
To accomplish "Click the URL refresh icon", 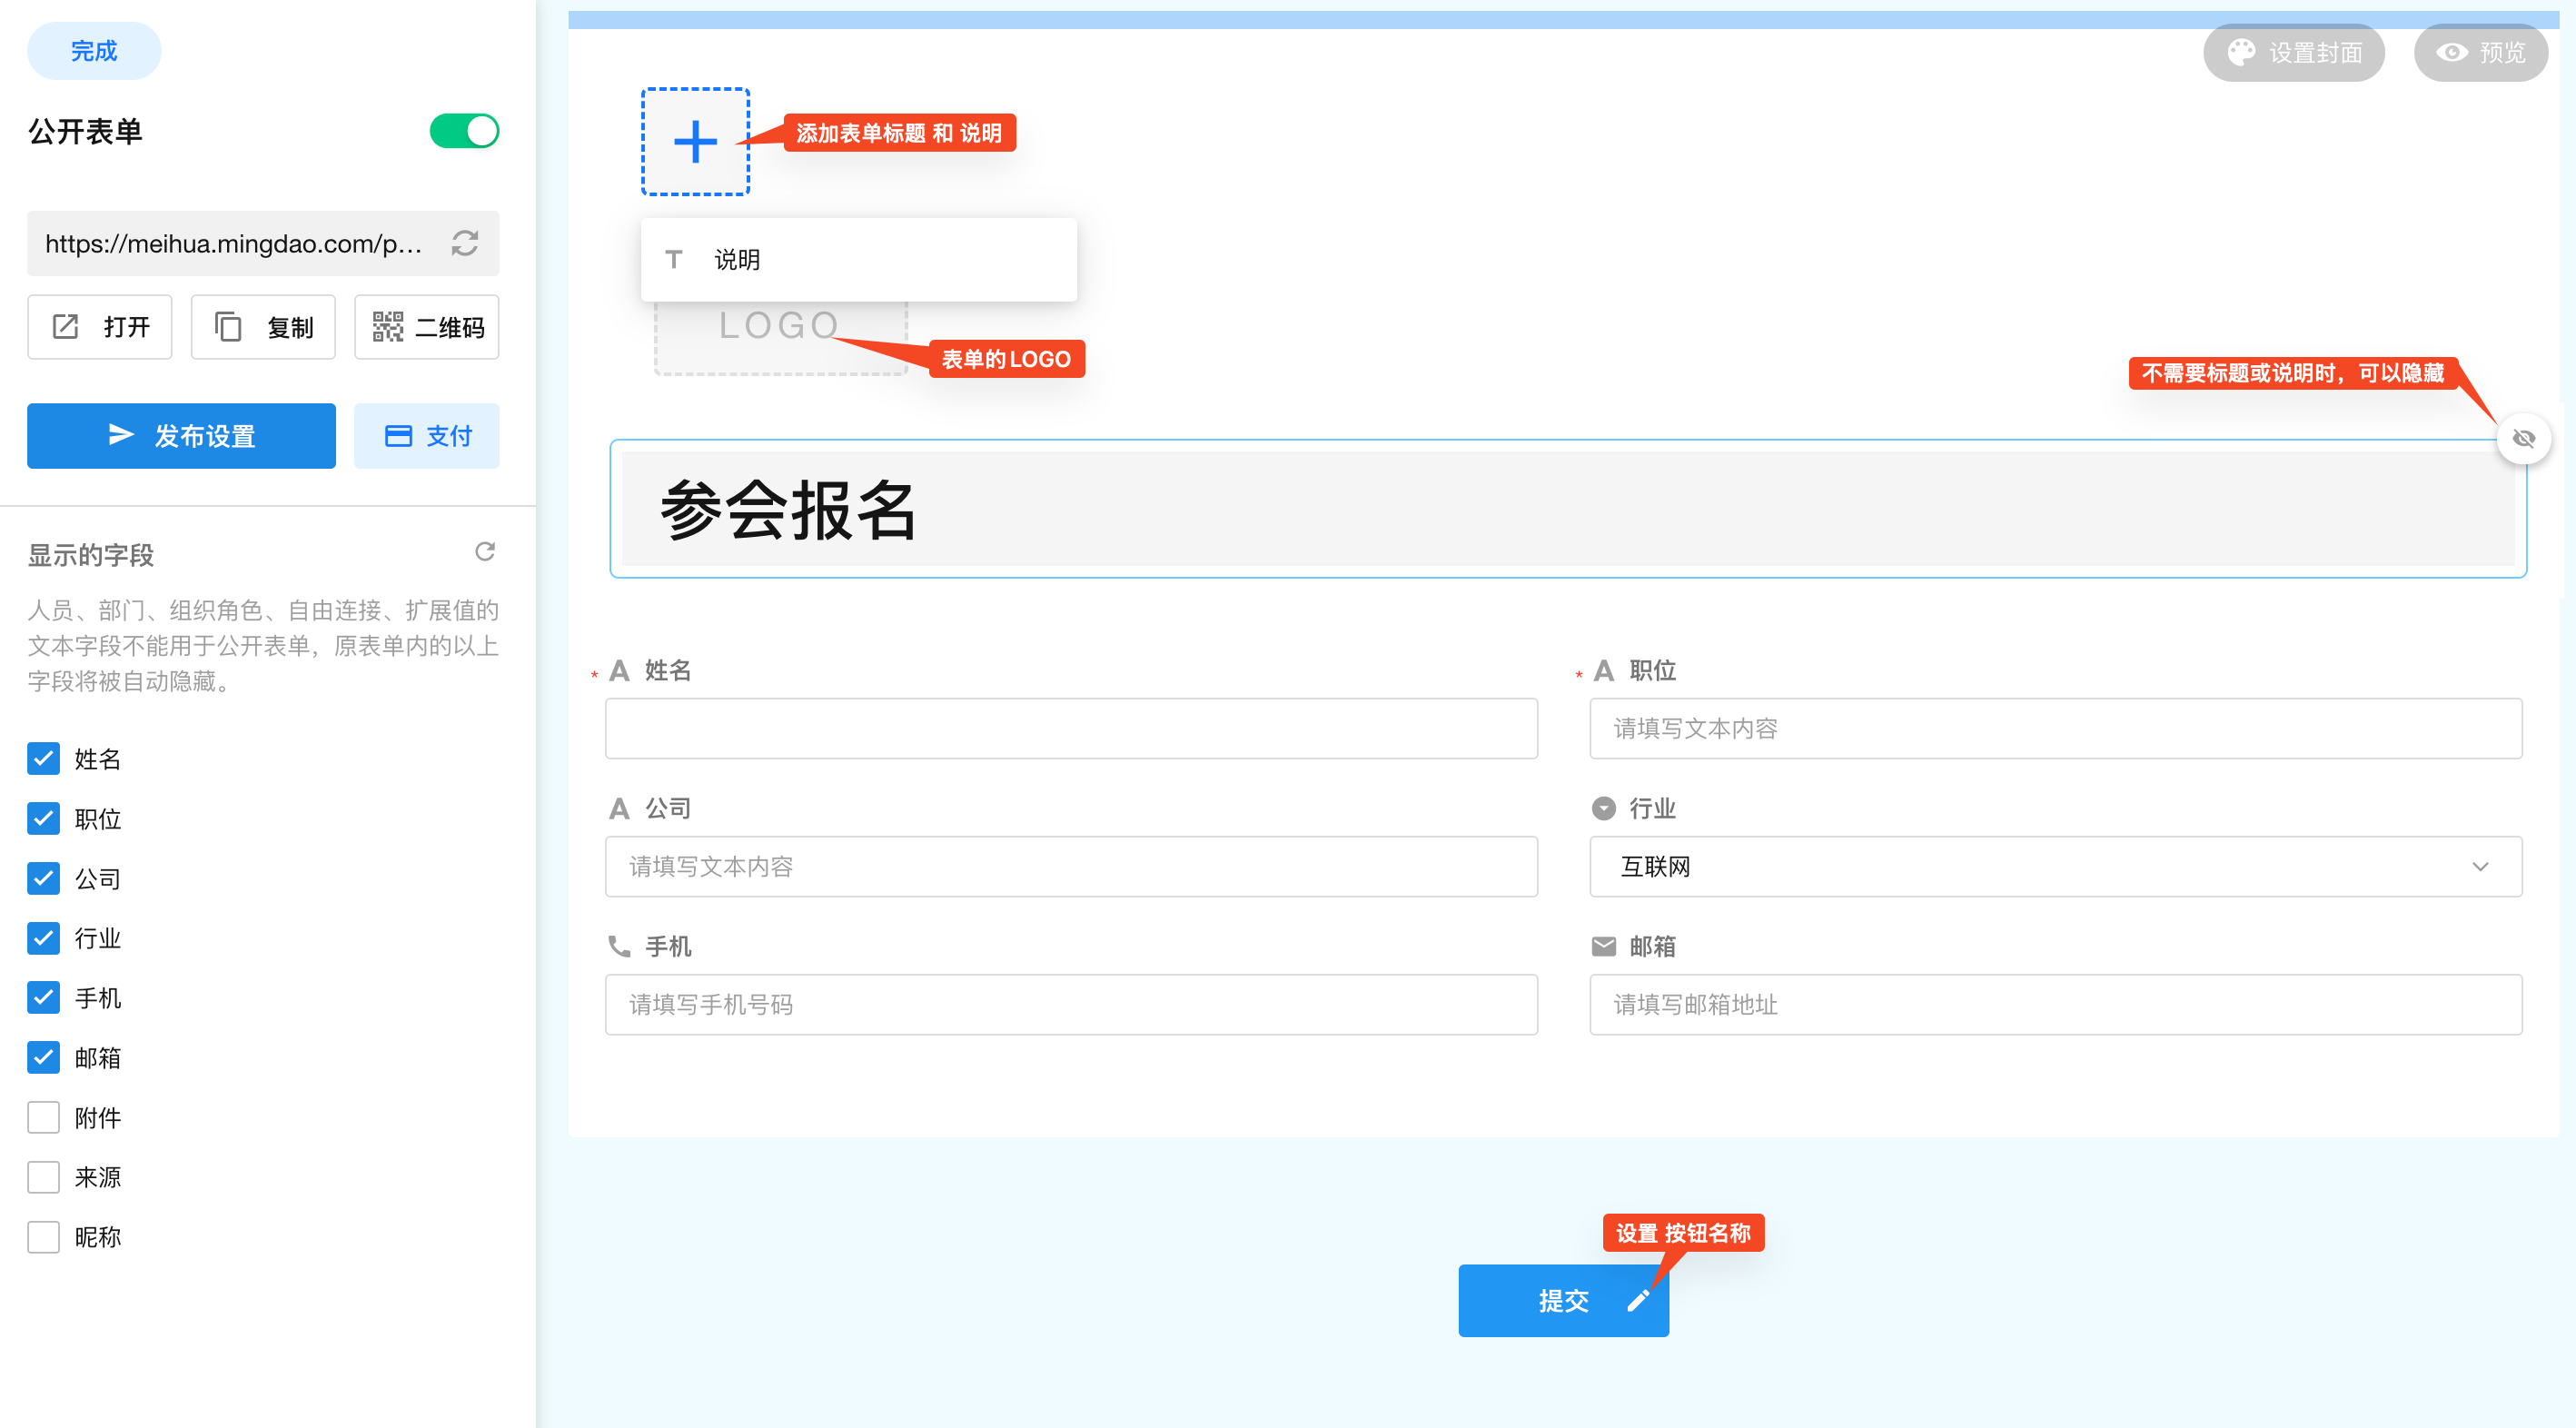I will (x=464, y=243).
